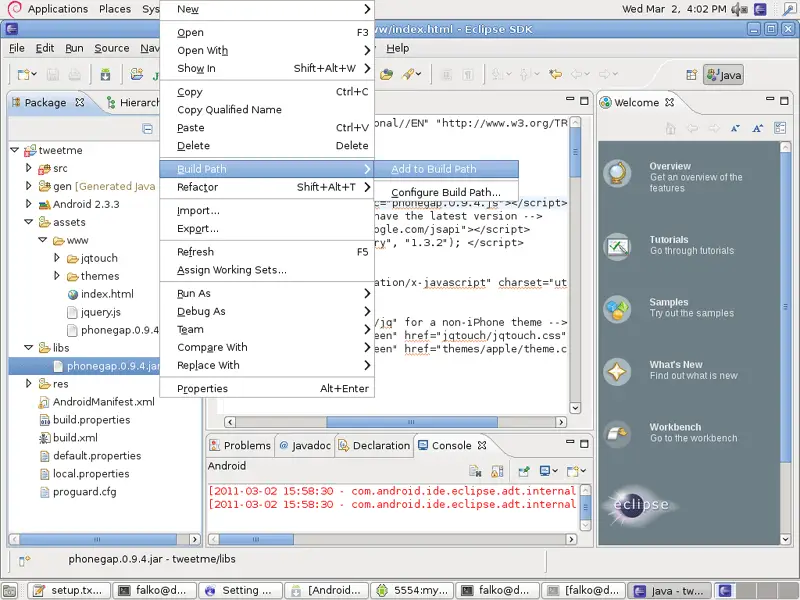Open the Tutorials icon
The width and height of the screenshot is (800, 600).
[x=617, y=246]
